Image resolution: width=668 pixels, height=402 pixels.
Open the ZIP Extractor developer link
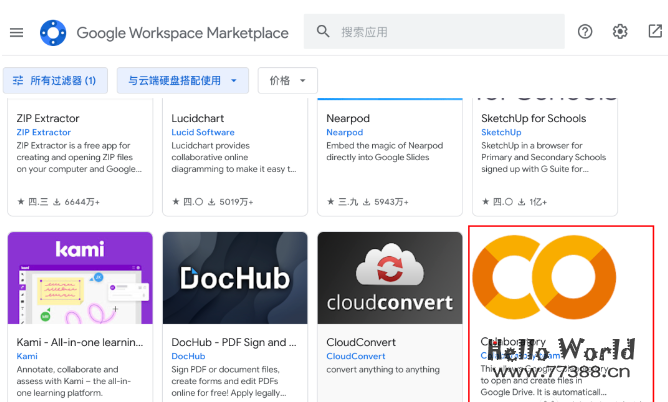[x=44, y=132]
